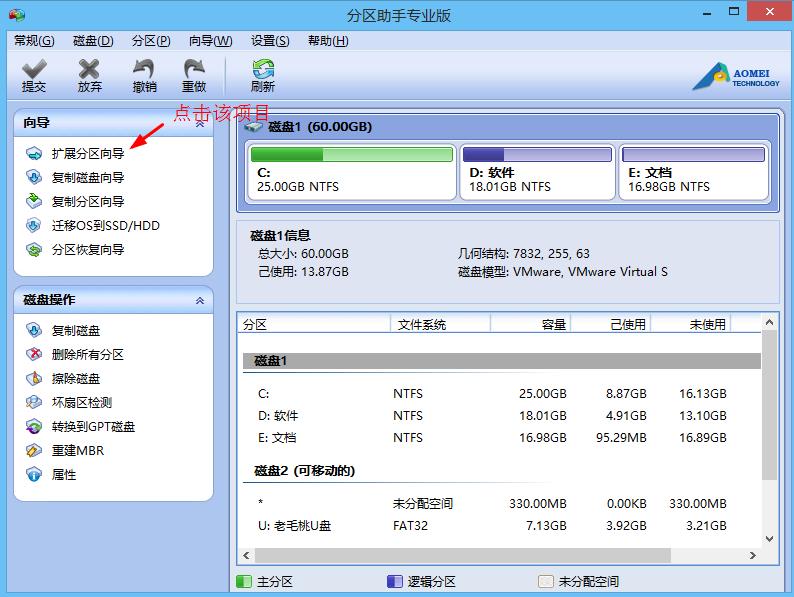794x597 pixels.
Task: Click the 逻辑分区 blue legend swatch
Action: 394,581
